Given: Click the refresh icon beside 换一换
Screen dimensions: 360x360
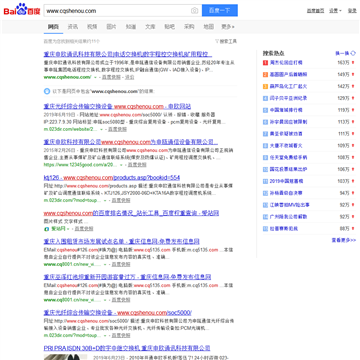Looking at the screenshot, I should click(x=353, y=53).
